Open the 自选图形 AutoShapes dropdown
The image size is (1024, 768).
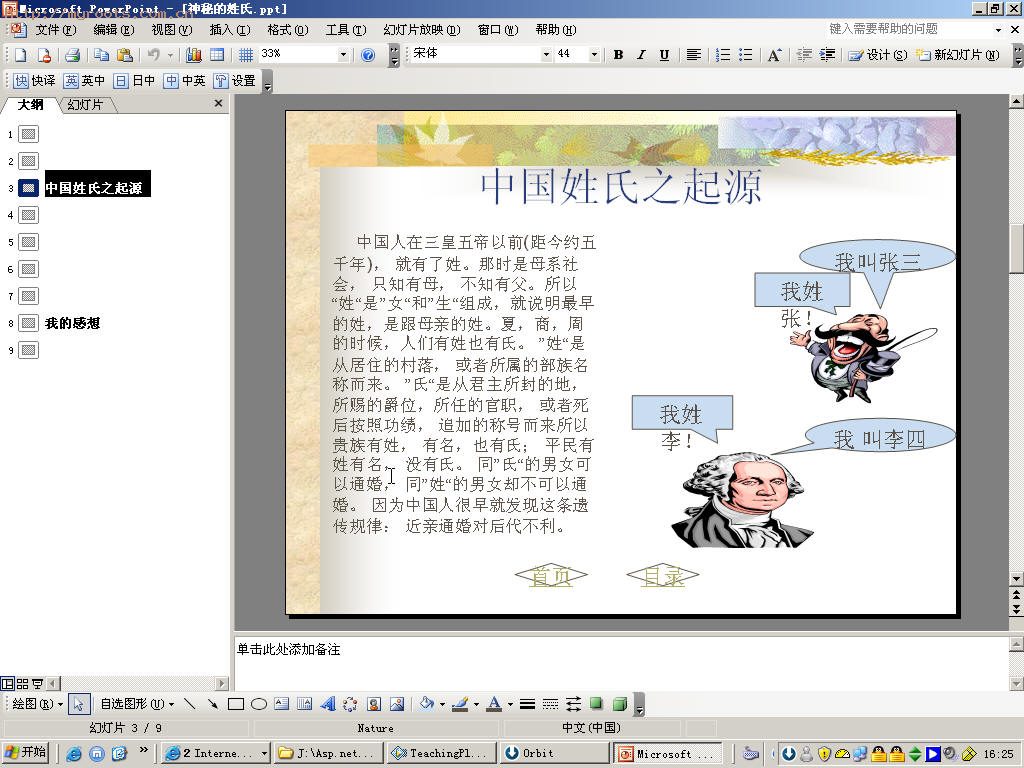[136, 704]
